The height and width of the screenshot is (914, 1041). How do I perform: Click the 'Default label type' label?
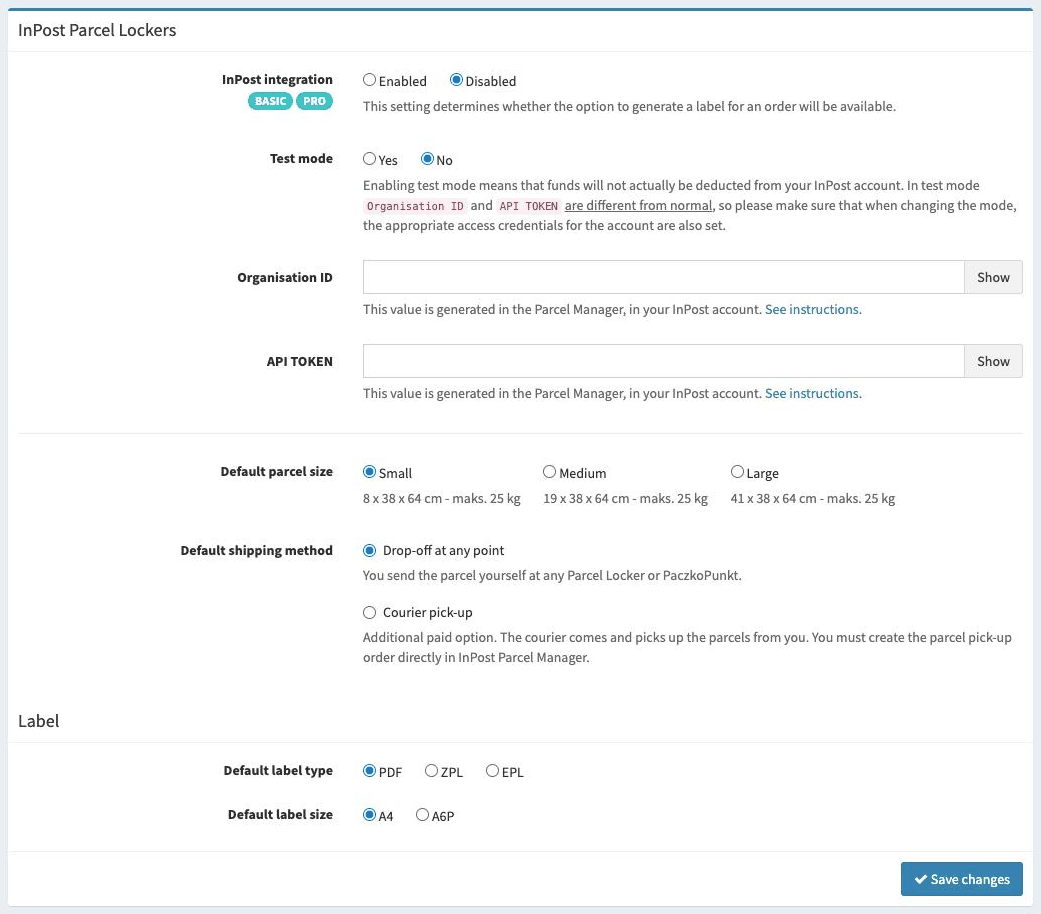click(x=278, y=771)
